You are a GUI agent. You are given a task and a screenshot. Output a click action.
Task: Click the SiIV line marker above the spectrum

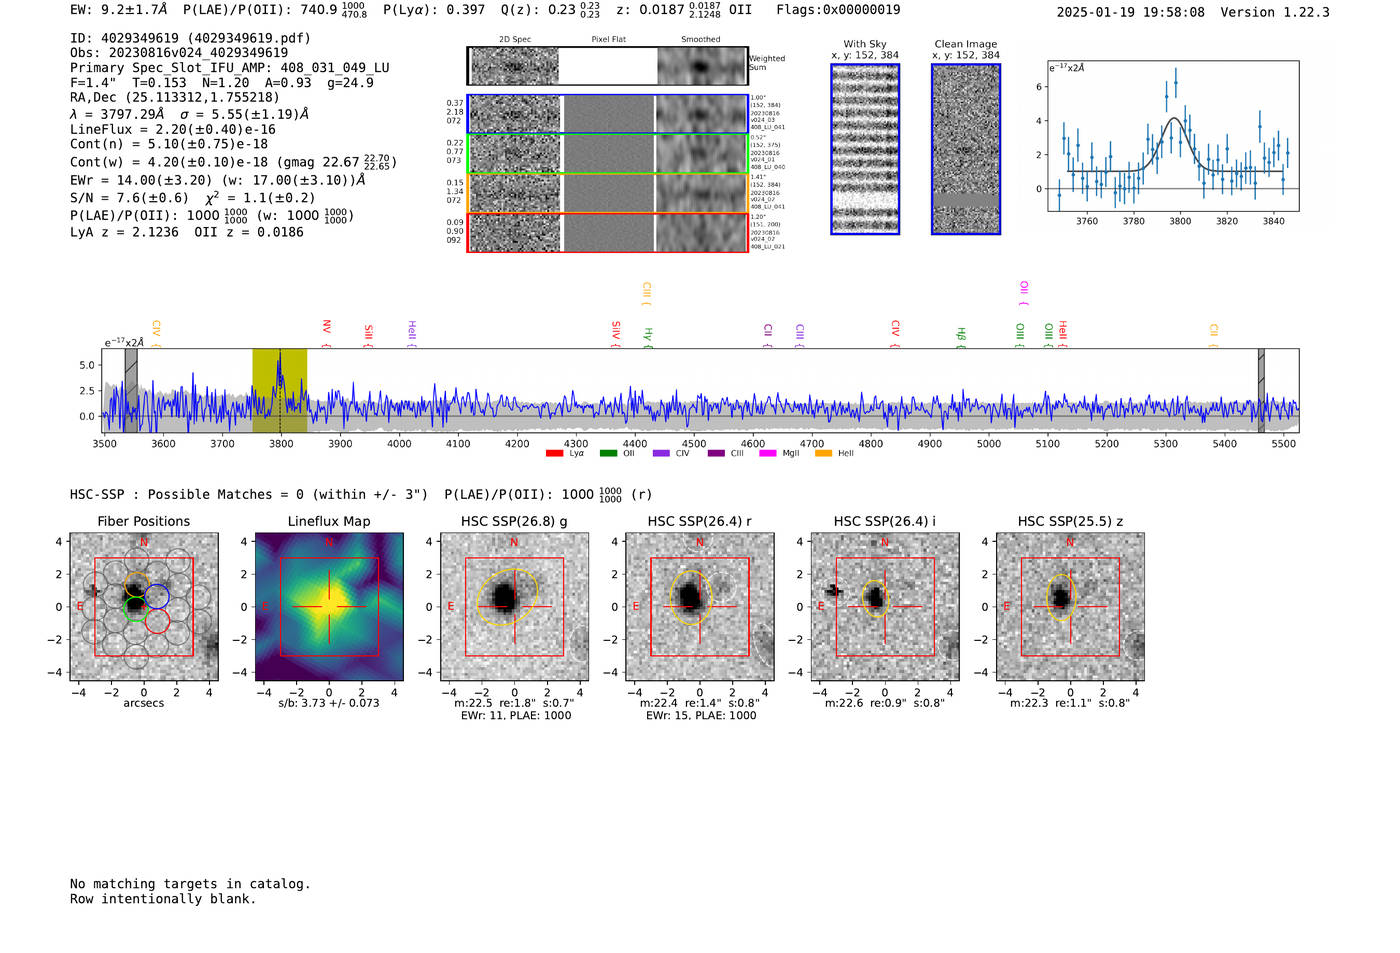click(x=616, y=333)
